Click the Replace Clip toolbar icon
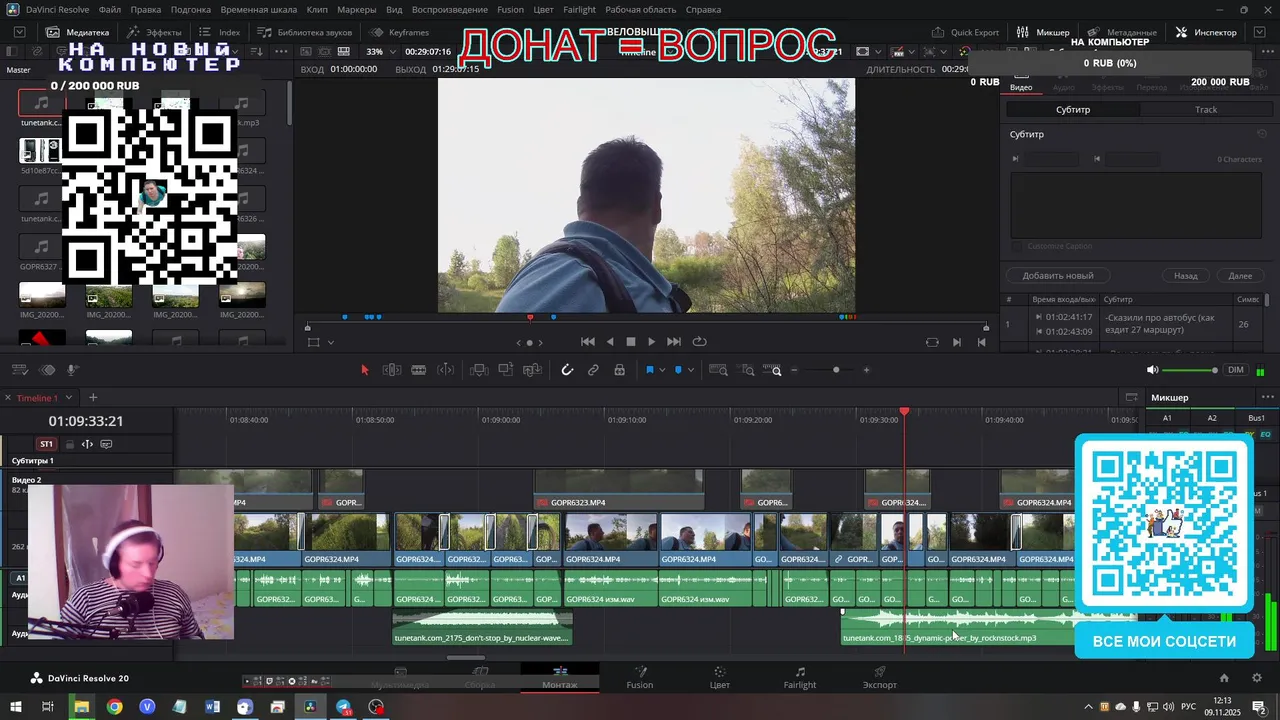1280x720 pixels. click(x=533, y=370)
